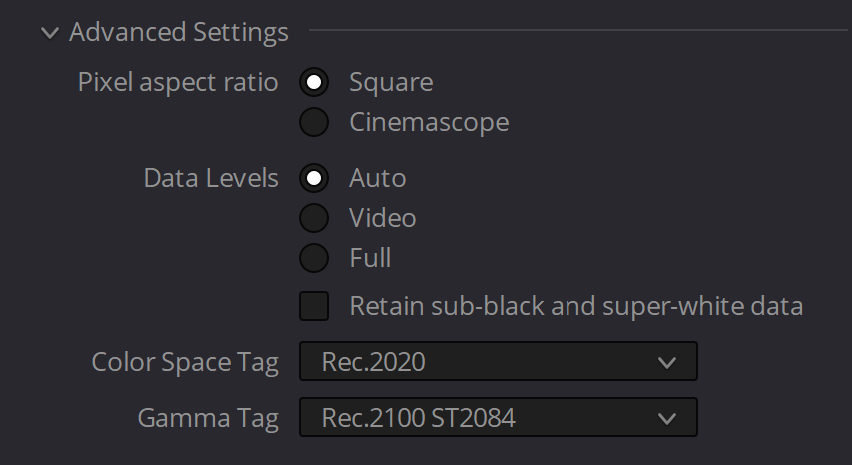
Task: Click the Advanced Settings section heading
Action: 179,33
